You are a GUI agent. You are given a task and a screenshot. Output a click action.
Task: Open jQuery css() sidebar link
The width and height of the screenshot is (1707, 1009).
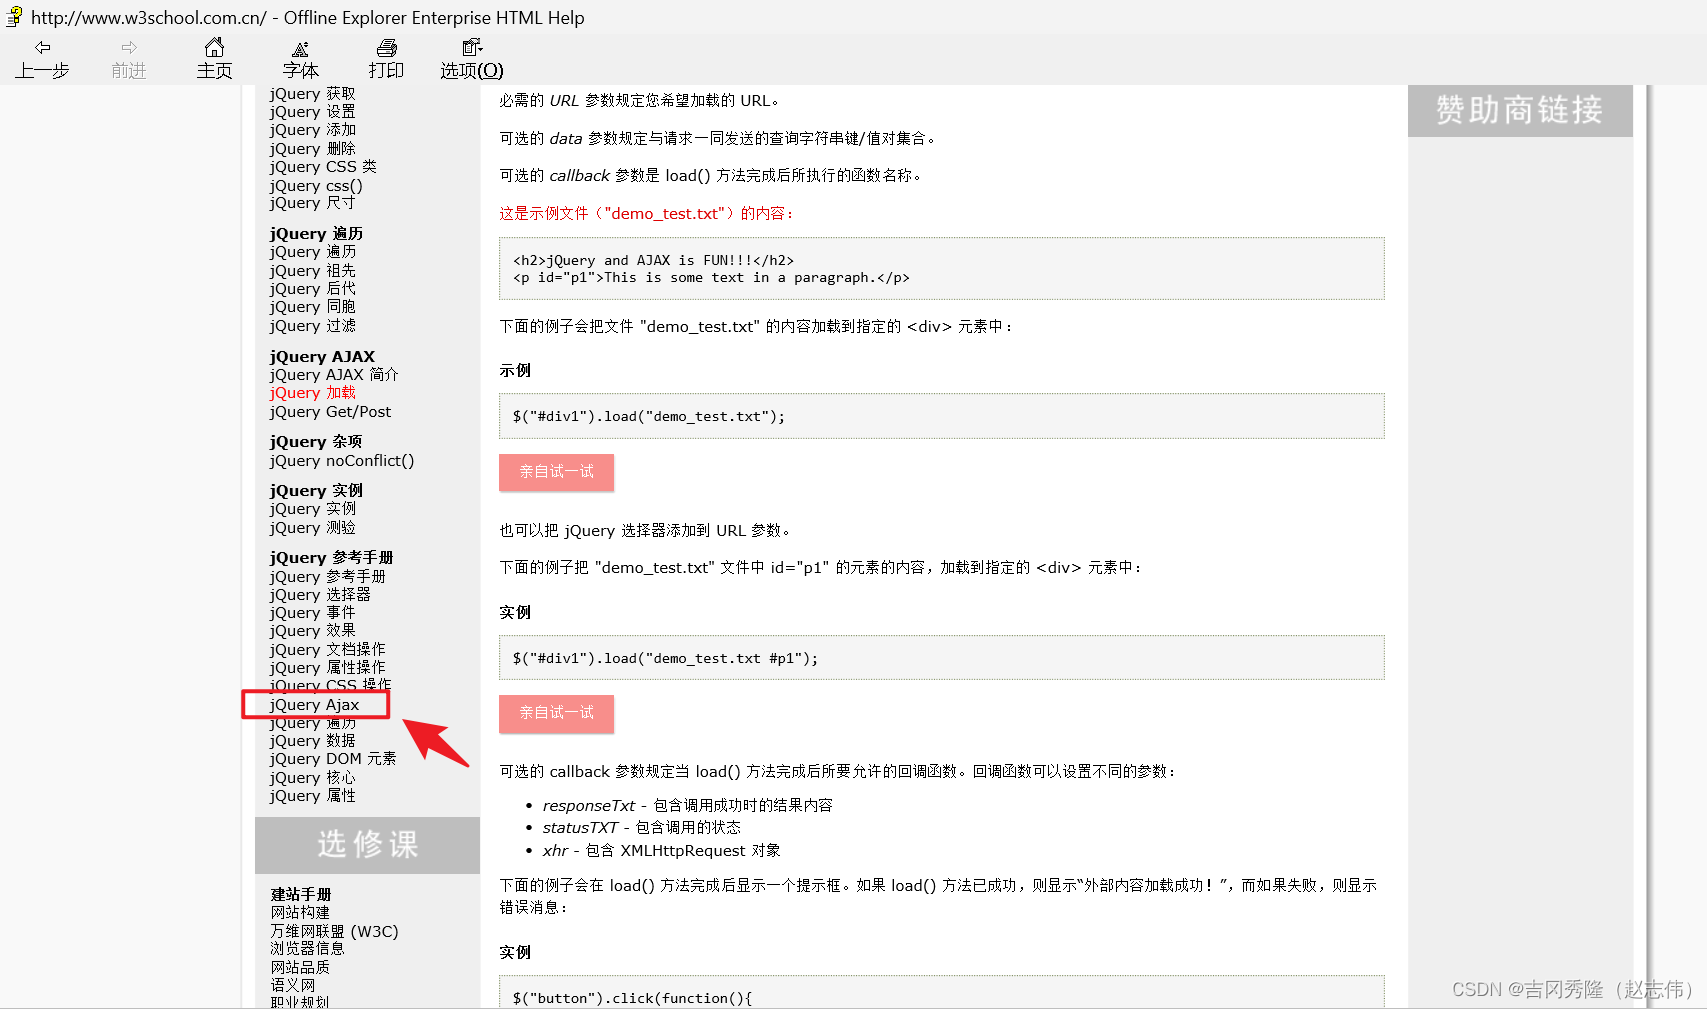click(316, 186)
